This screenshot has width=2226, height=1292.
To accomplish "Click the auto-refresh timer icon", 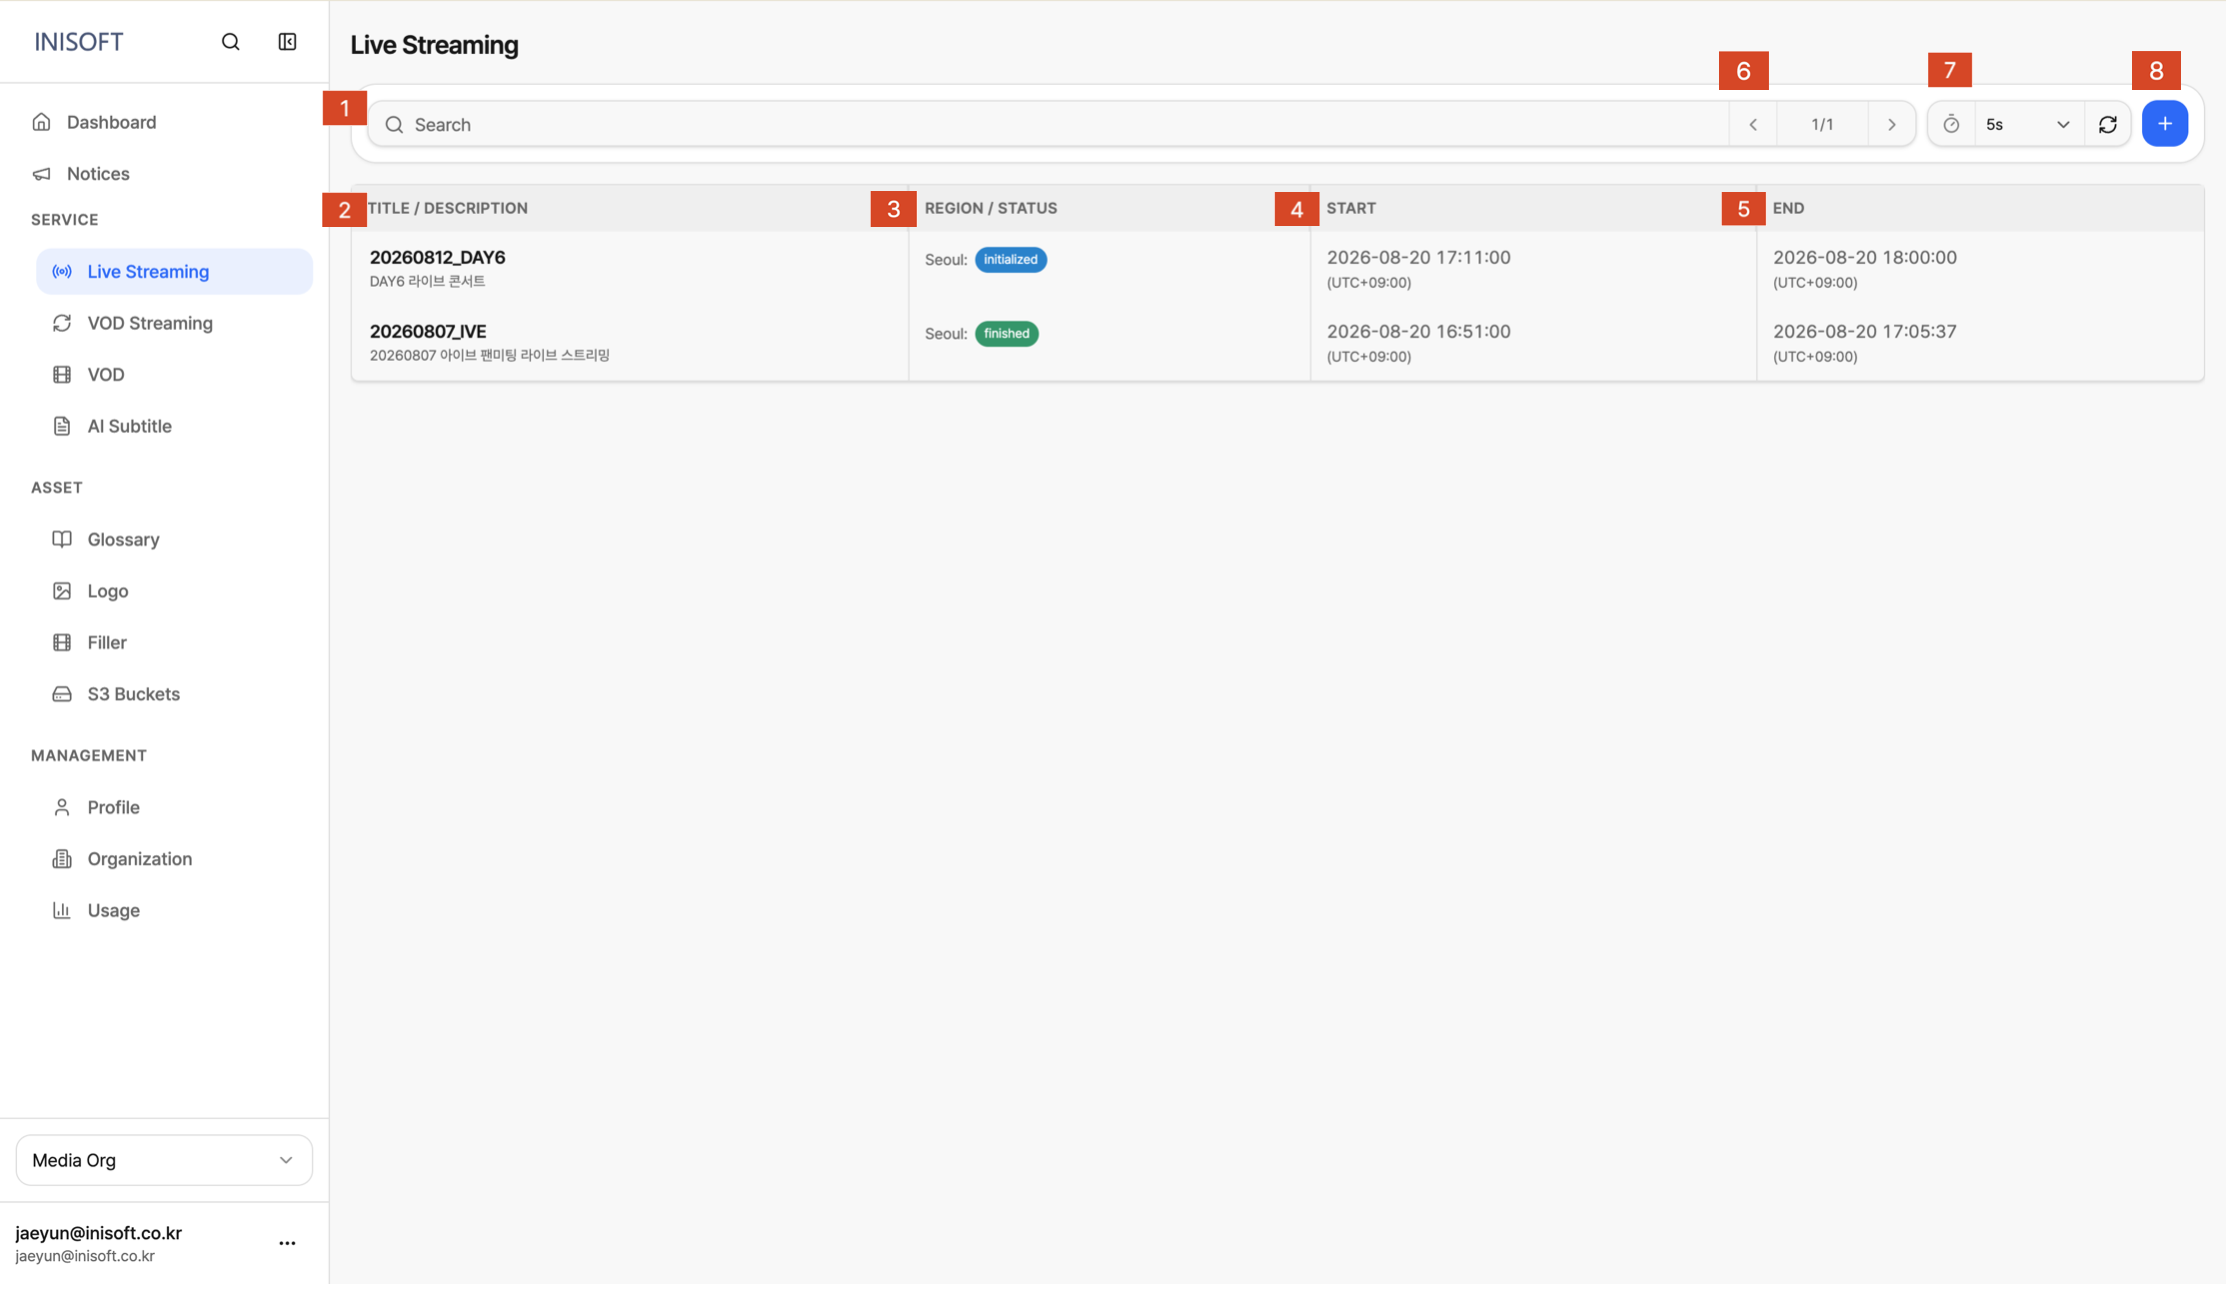I will 1951,124.
